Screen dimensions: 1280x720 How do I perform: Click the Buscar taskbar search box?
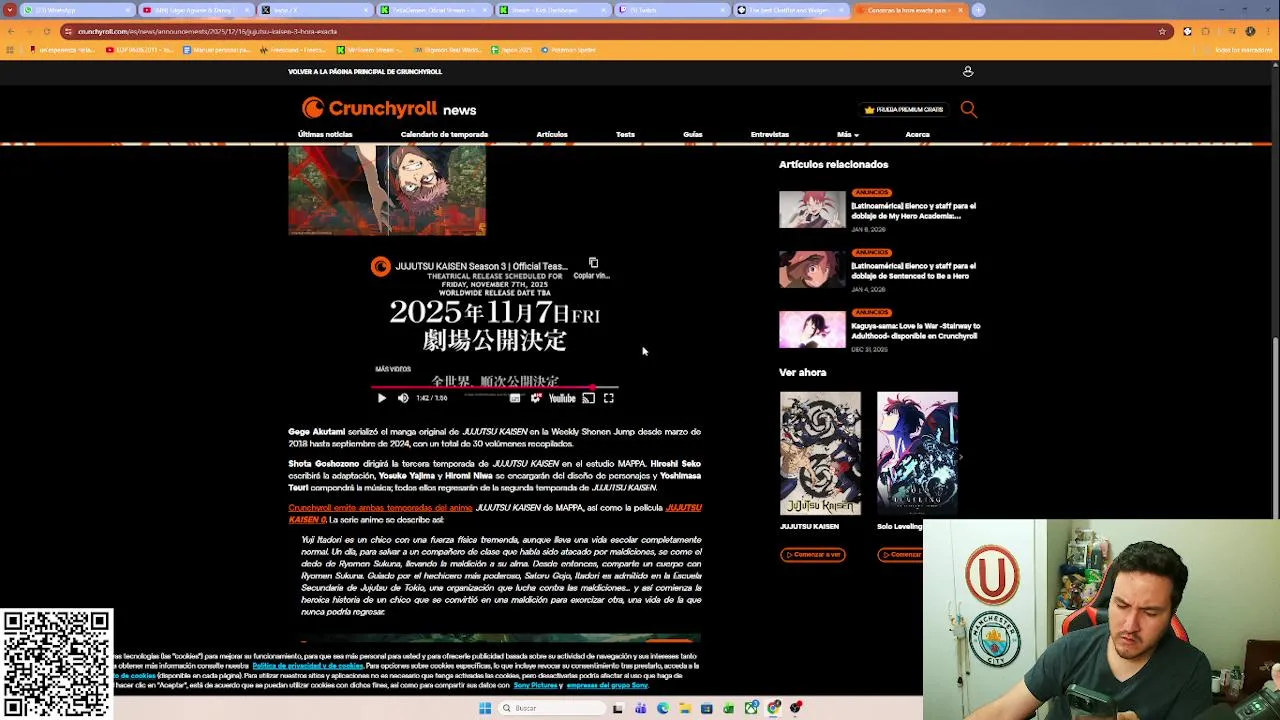point(552,708)
